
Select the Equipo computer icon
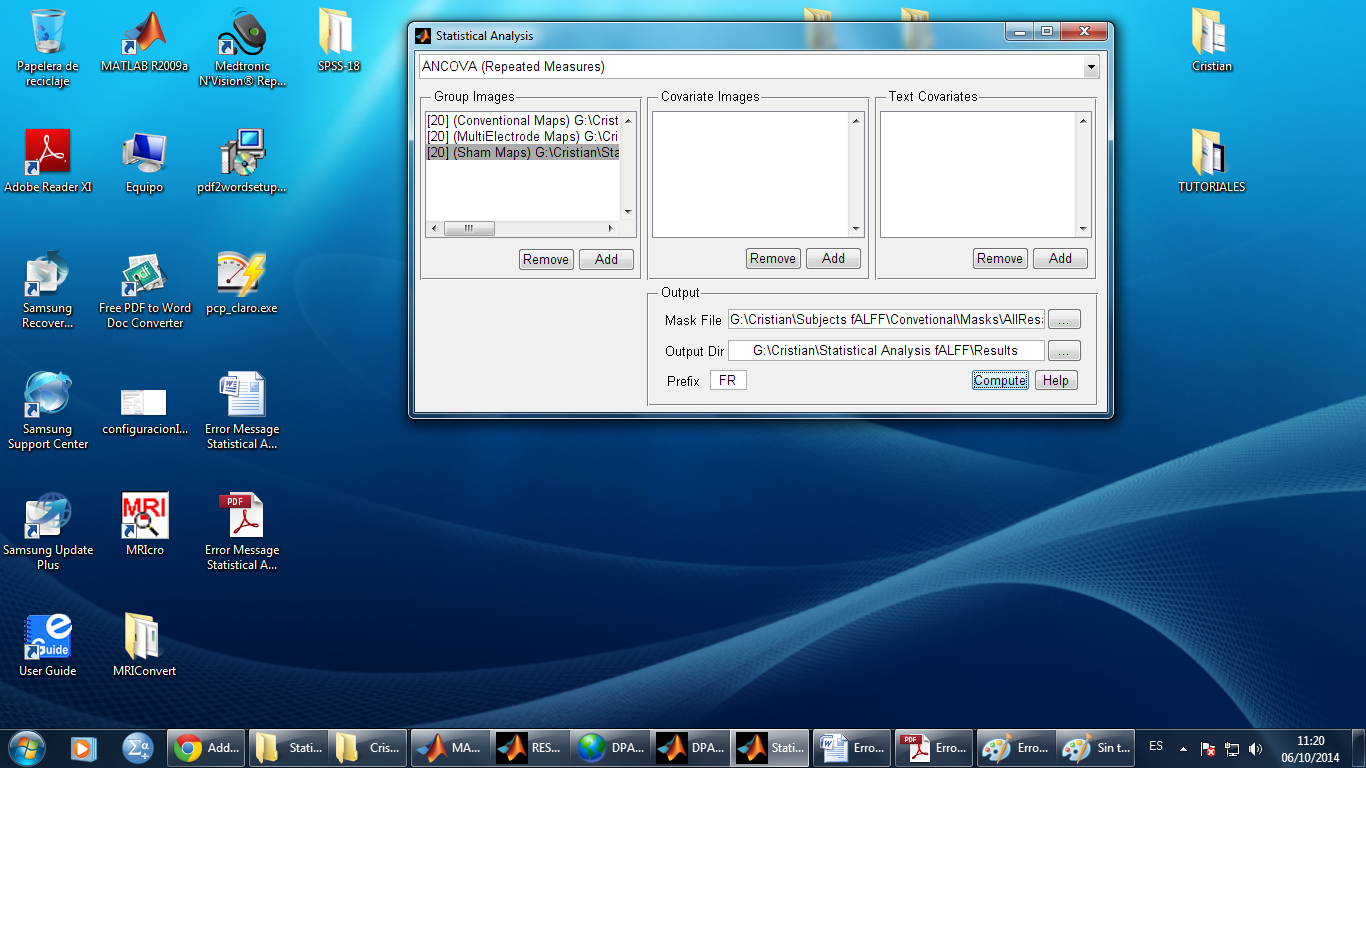(144, 160)
